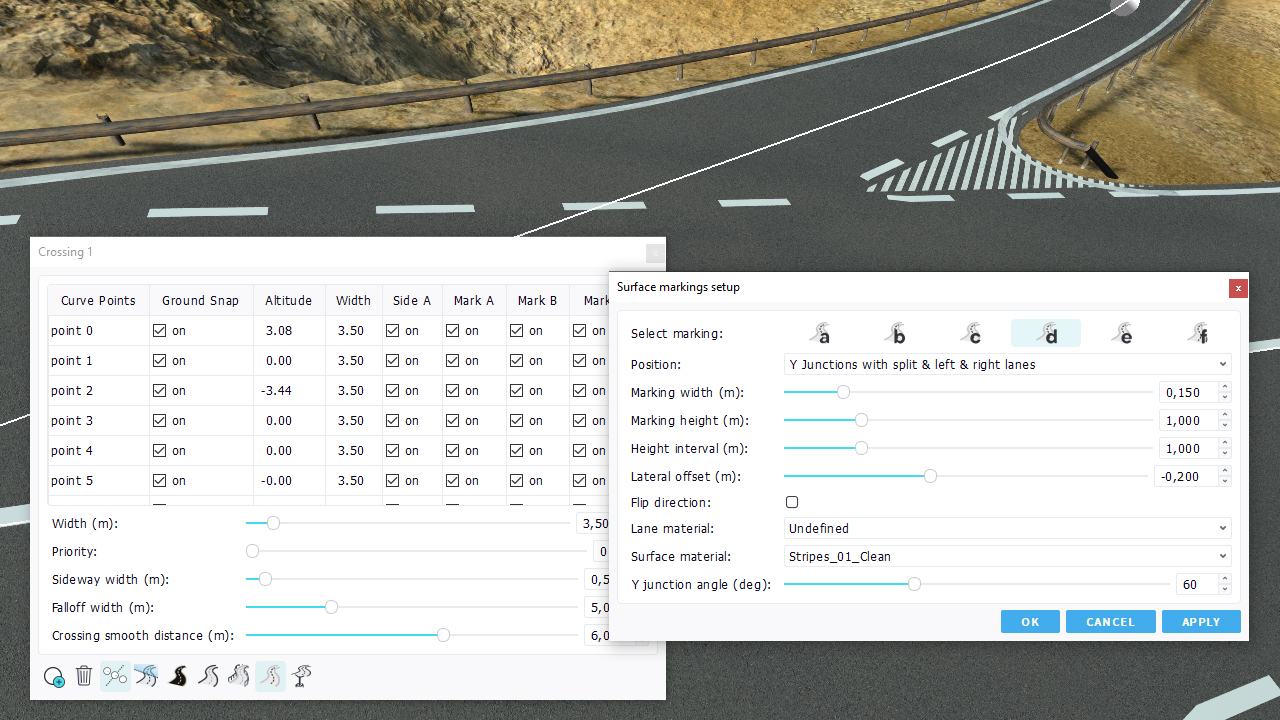
Task: Open the Surface material dropdown
Action: coord(1007,556)
